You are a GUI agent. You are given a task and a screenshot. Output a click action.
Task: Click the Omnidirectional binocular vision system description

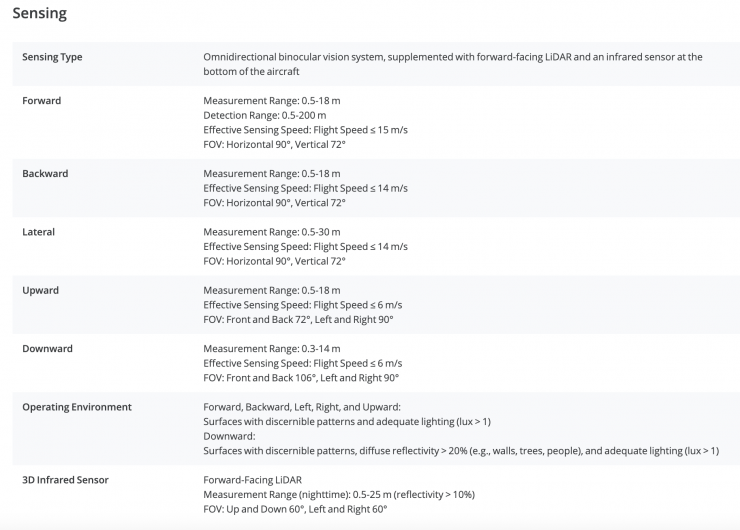tap(452, 64)
